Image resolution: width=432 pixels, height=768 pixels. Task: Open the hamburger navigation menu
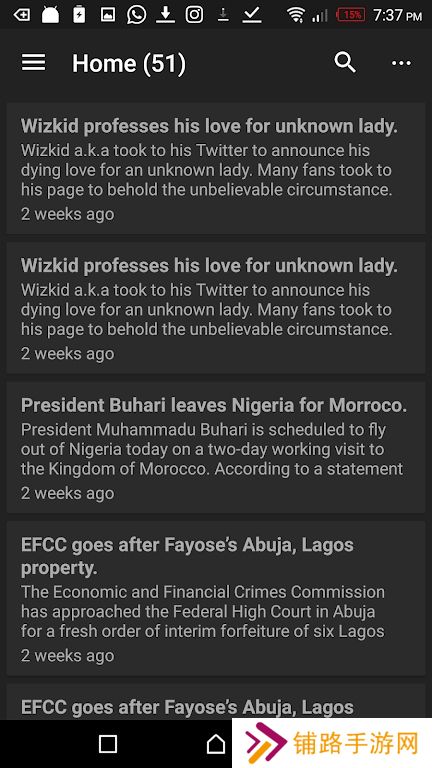point(33,63)
